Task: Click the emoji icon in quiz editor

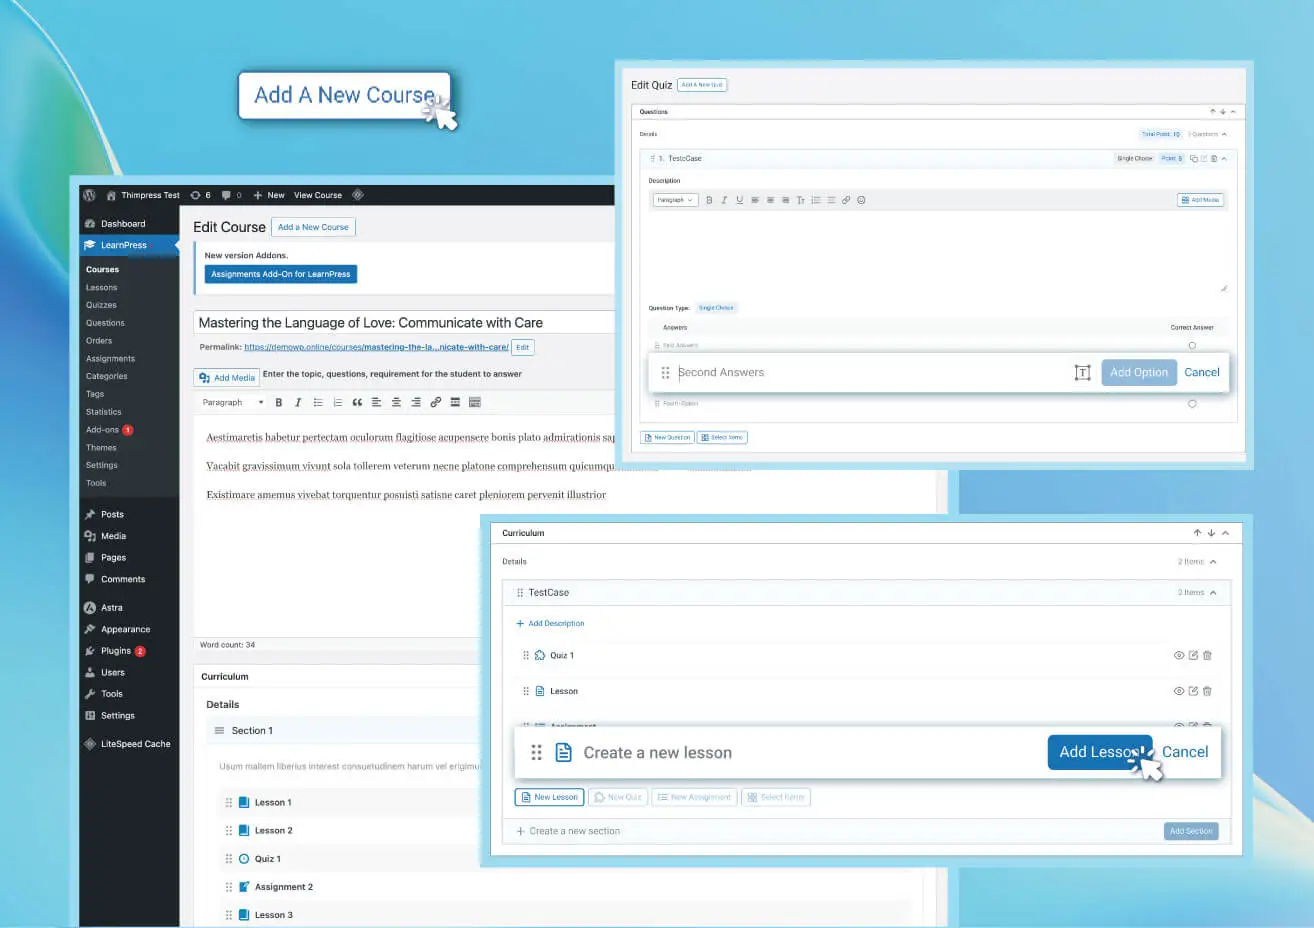Action: [861, 200]
